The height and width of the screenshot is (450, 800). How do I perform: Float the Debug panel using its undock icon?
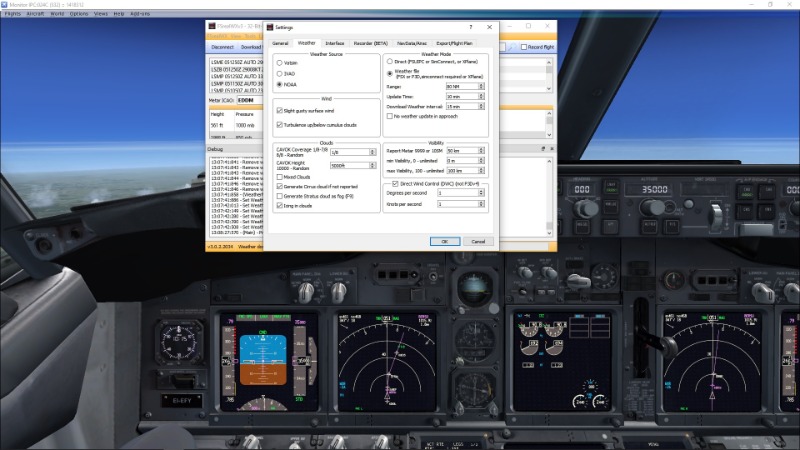543,149
